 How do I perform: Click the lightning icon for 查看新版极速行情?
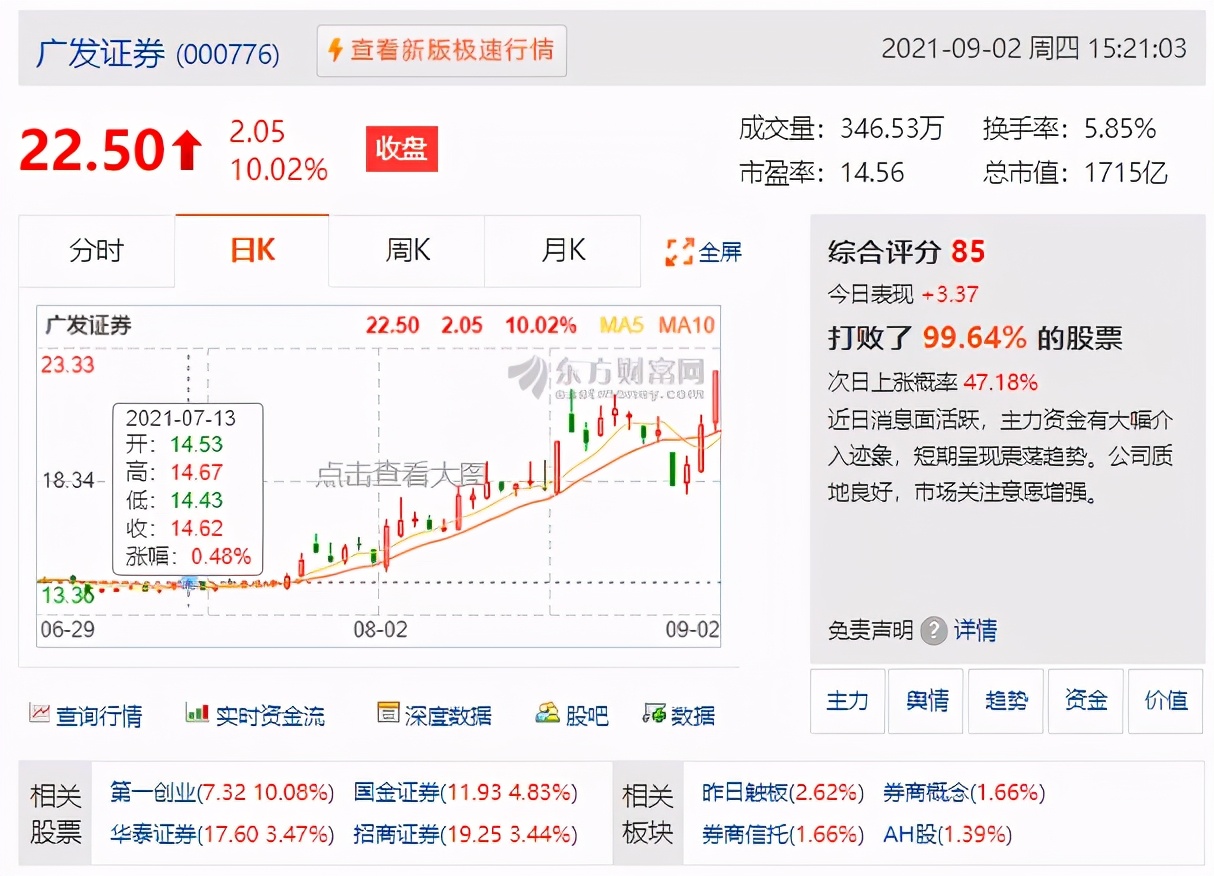click(333, 51)
